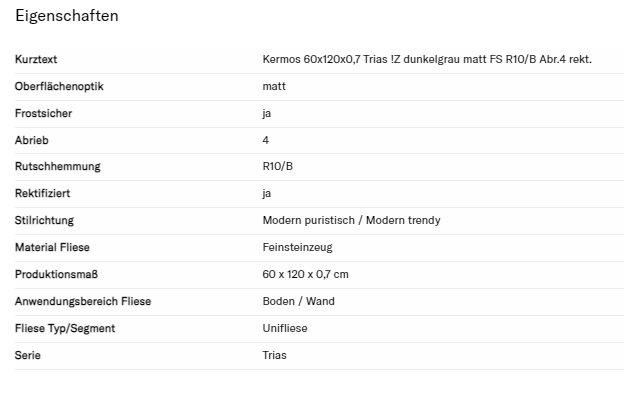This screenshot has width=624, height=405.
Task: Click the Stilrichtung label
Action: 45,220
